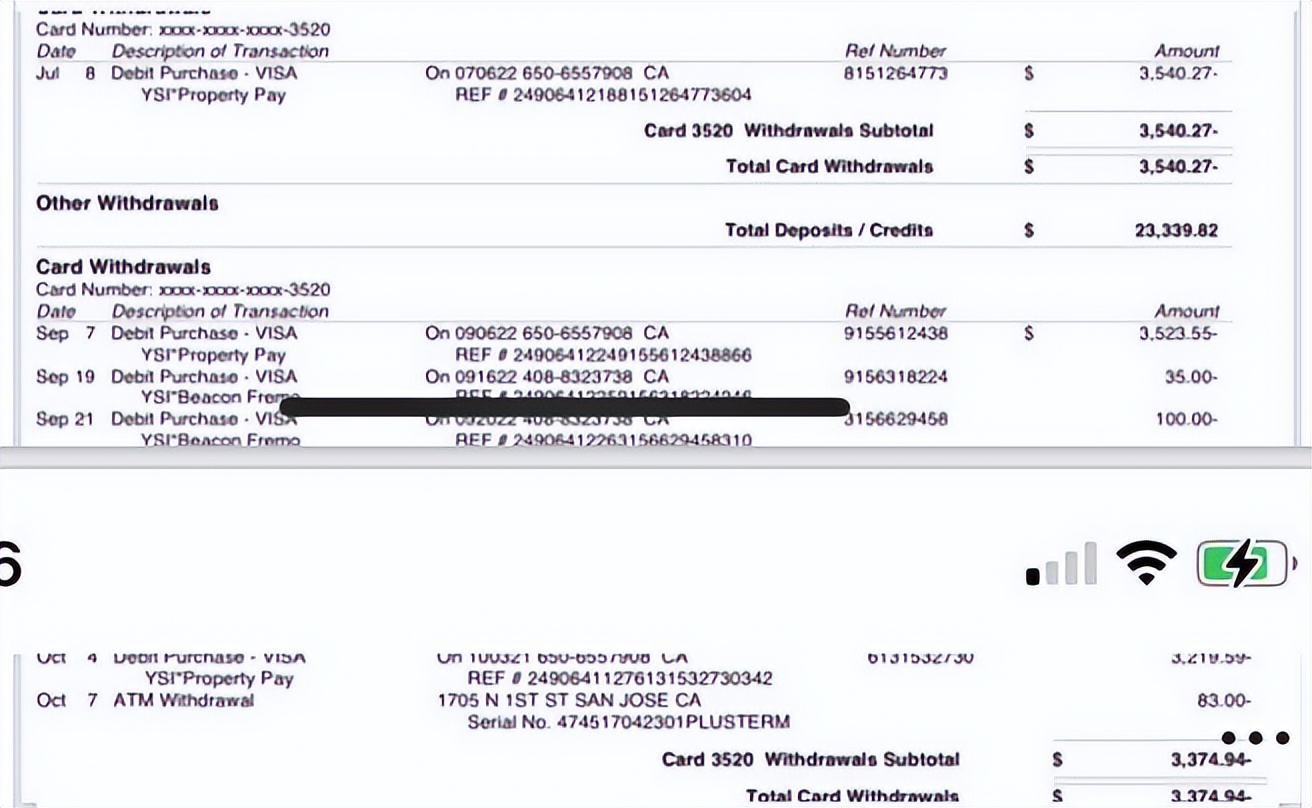Select the 23,339.82 deposits total amount
This screenshot has height=808, width=1312.
(1176, 230)
